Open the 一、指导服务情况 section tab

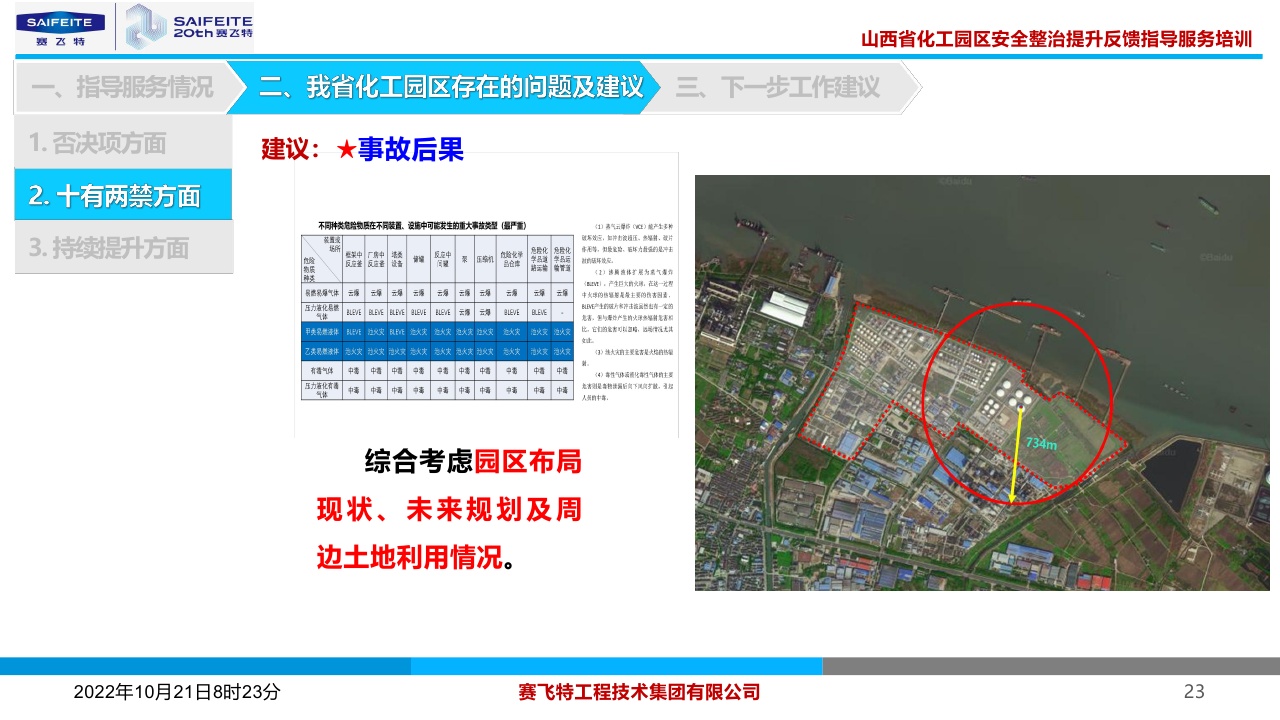click(121, 88)
